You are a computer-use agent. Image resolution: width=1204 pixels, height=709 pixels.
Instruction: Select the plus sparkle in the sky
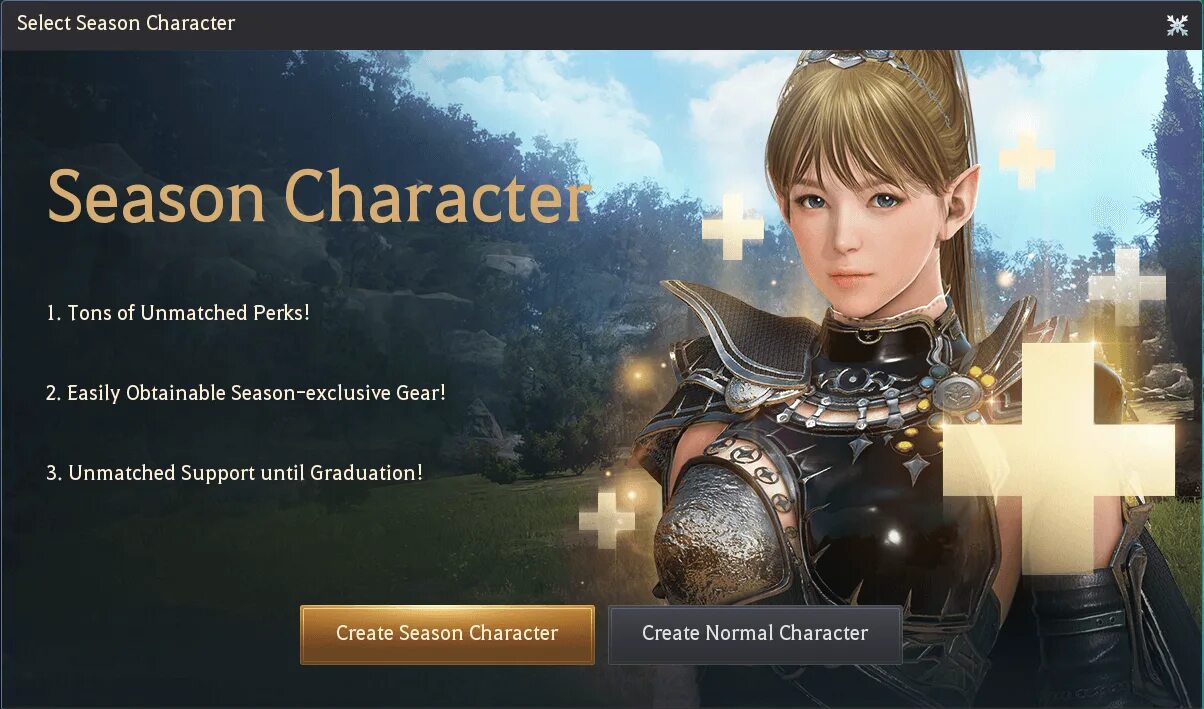pos(1027,159)
